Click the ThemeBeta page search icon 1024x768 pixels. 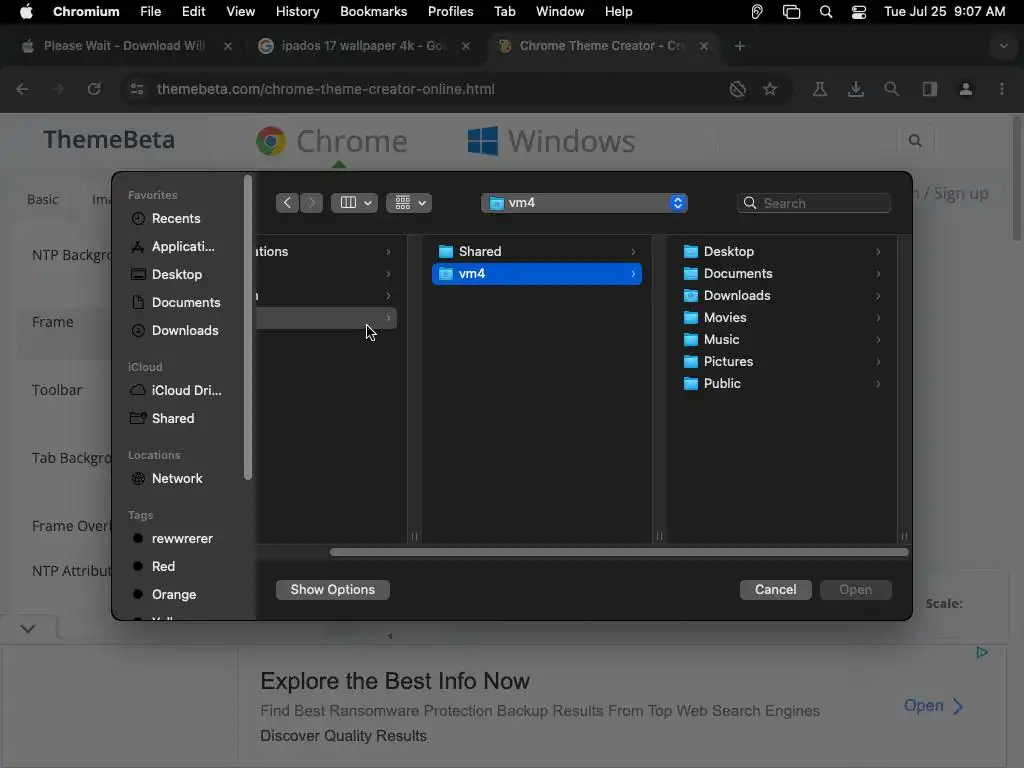(x=915, y=140)
